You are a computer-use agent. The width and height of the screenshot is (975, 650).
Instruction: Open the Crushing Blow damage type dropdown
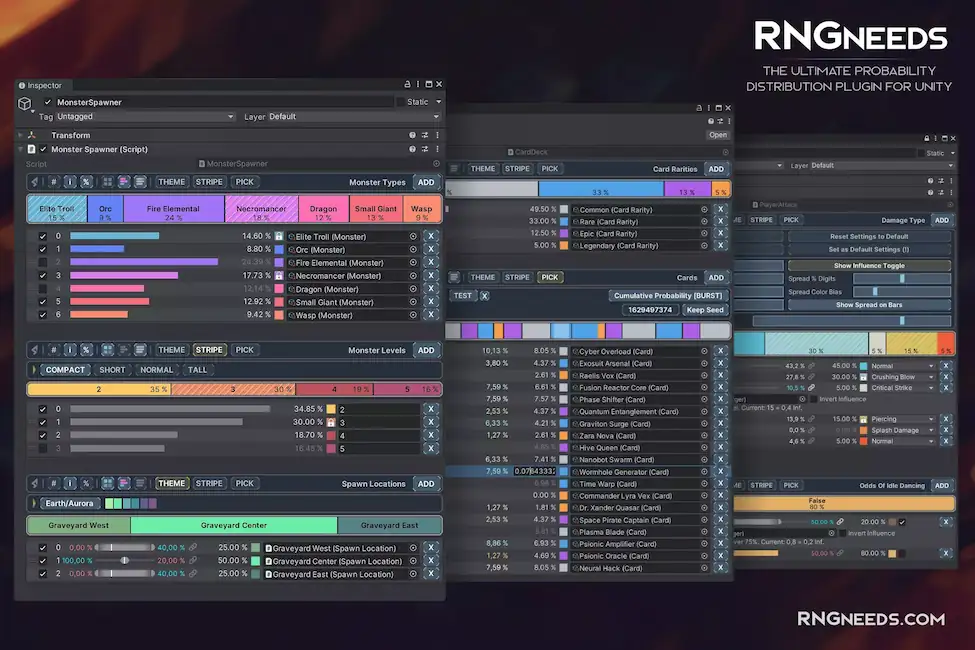[900, 377]
